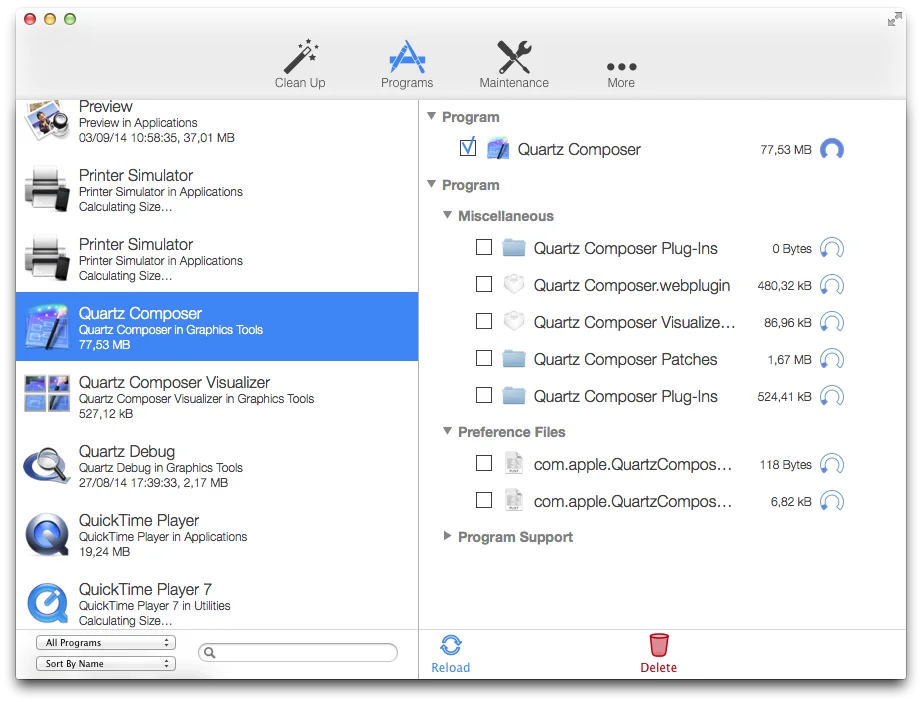
Task: Click the Reload label
Action: coord(451,668)
